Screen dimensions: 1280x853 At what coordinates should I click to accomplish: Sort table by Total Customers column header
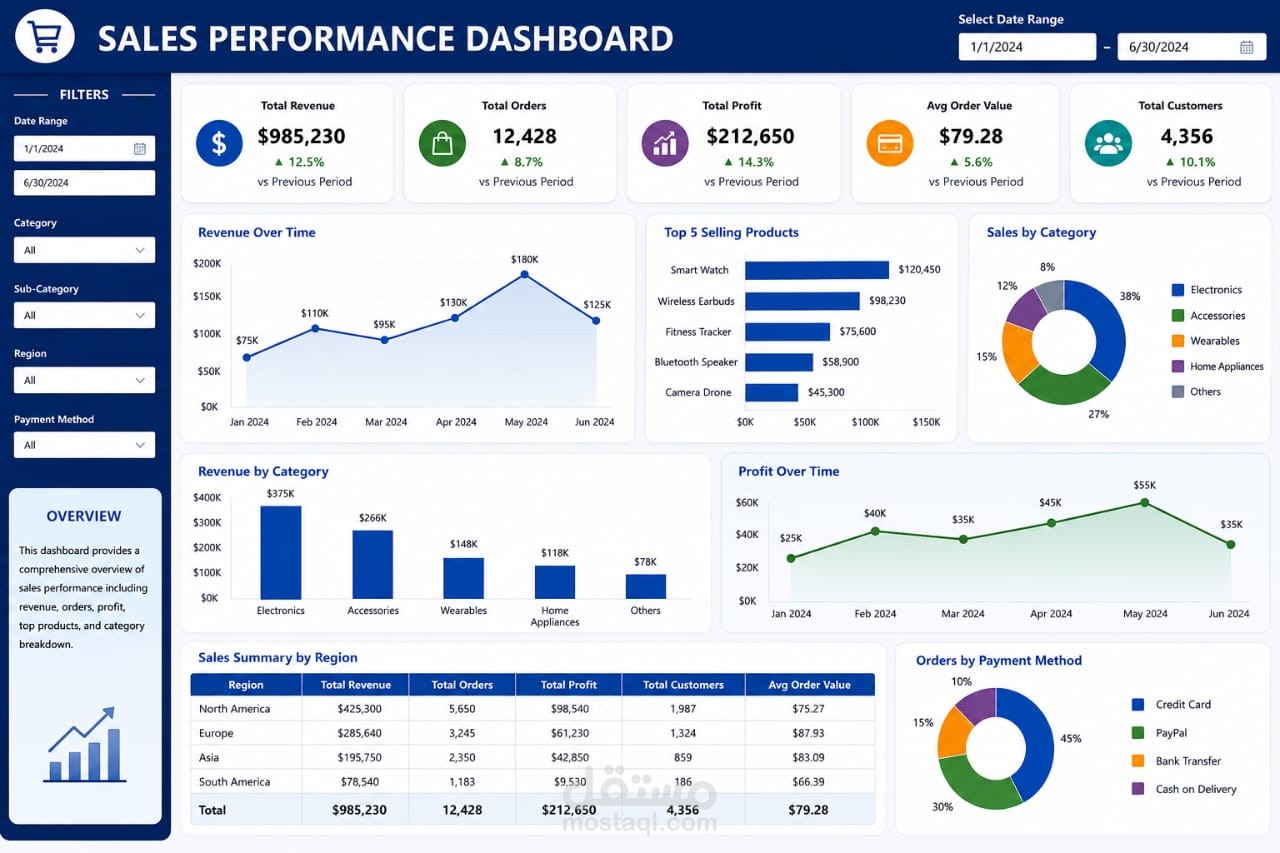683,685
